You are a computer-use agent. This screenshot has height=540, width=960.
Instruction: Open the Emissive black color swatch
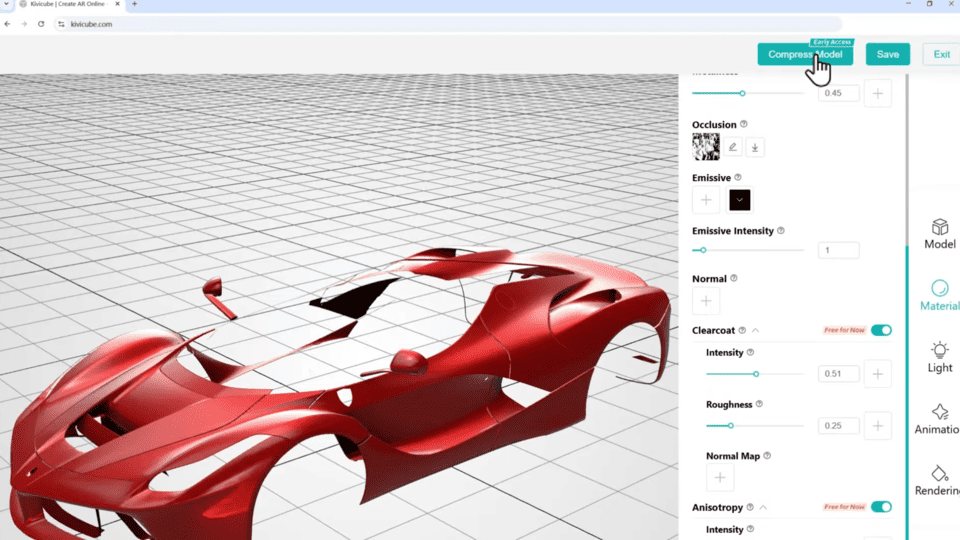740,200
